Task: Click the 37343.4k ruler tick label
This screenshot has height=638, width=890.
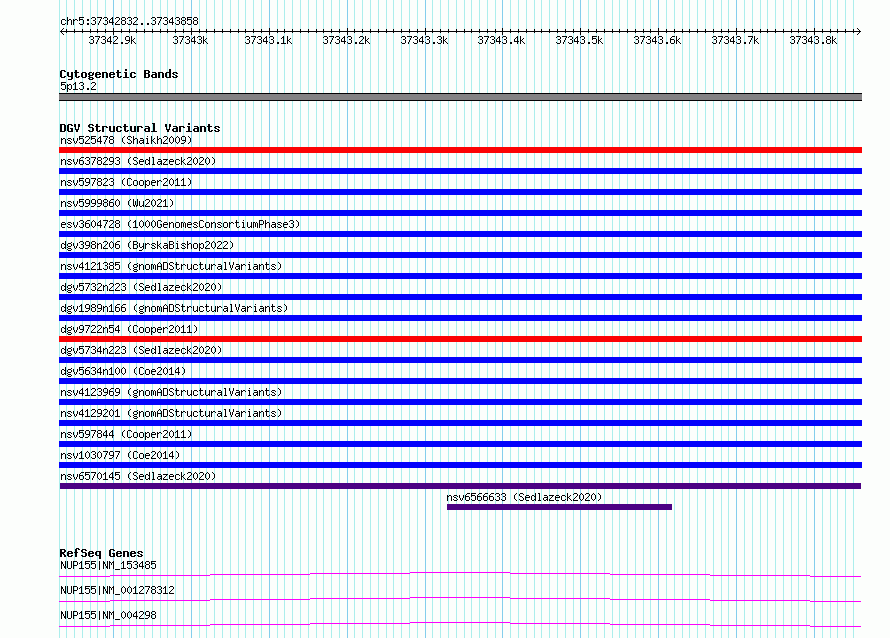Action: 501,40
